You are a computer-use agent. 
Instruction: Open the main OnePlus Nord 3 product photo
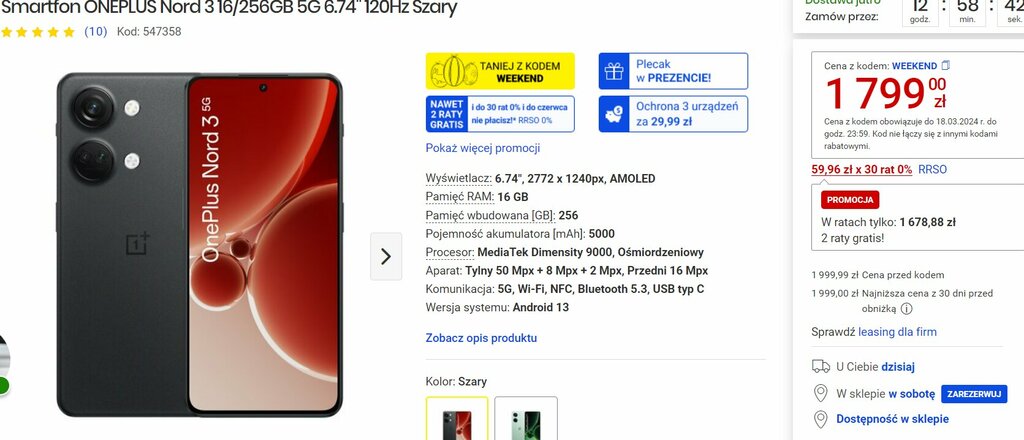[199, 245]
